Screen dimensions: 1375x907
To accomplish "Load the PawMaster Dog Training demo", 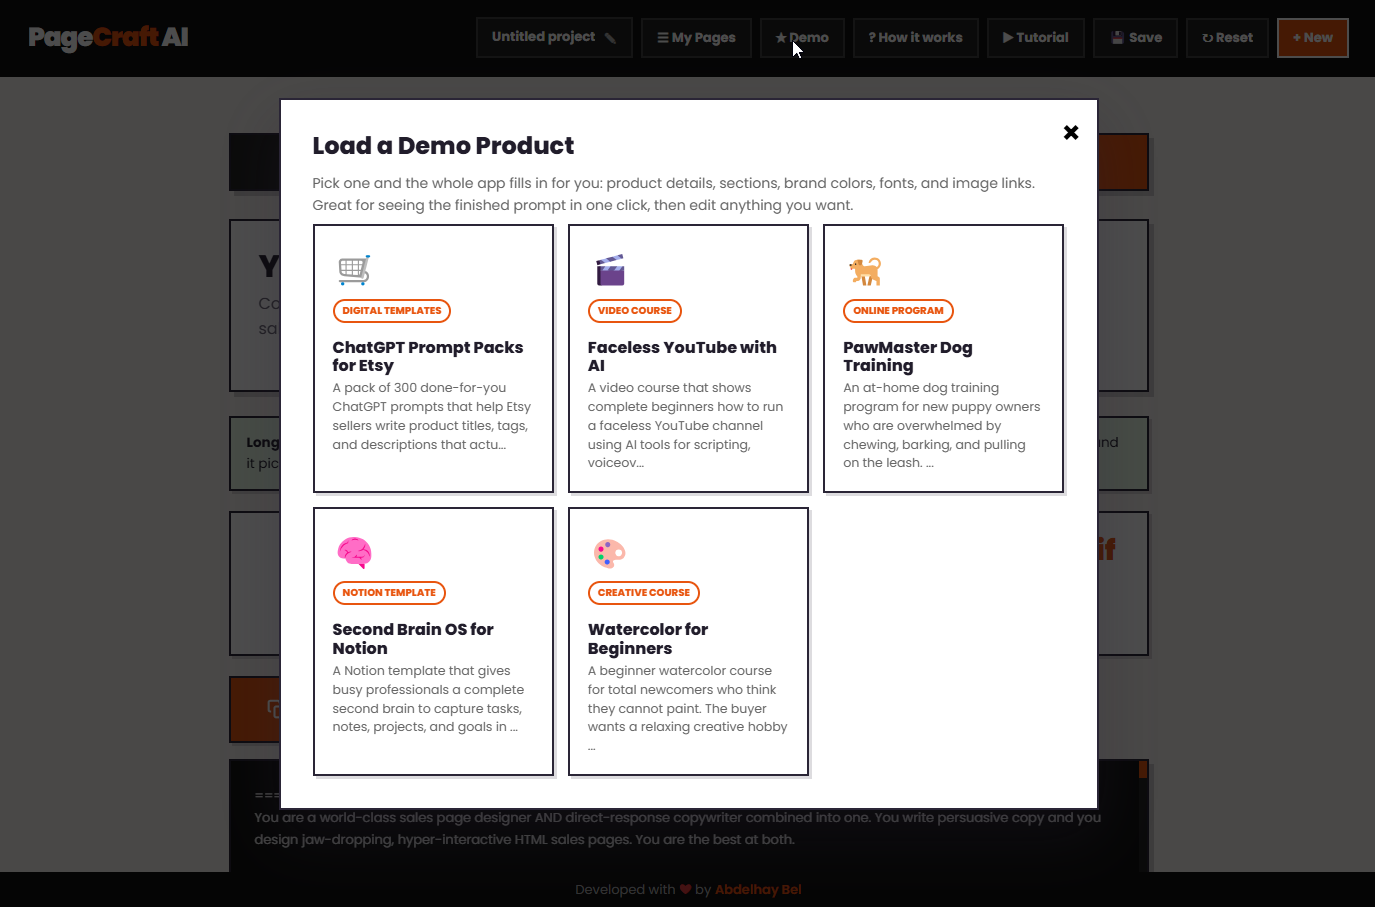I will pyautogui.click(x=943, y=358).
